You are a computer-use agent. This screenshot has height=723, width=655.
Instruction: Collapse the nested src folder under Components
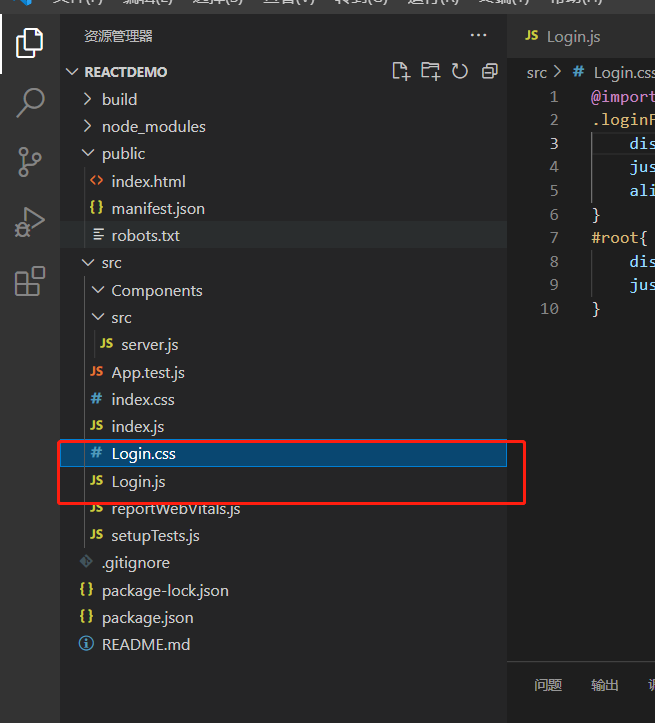point(98,317)
